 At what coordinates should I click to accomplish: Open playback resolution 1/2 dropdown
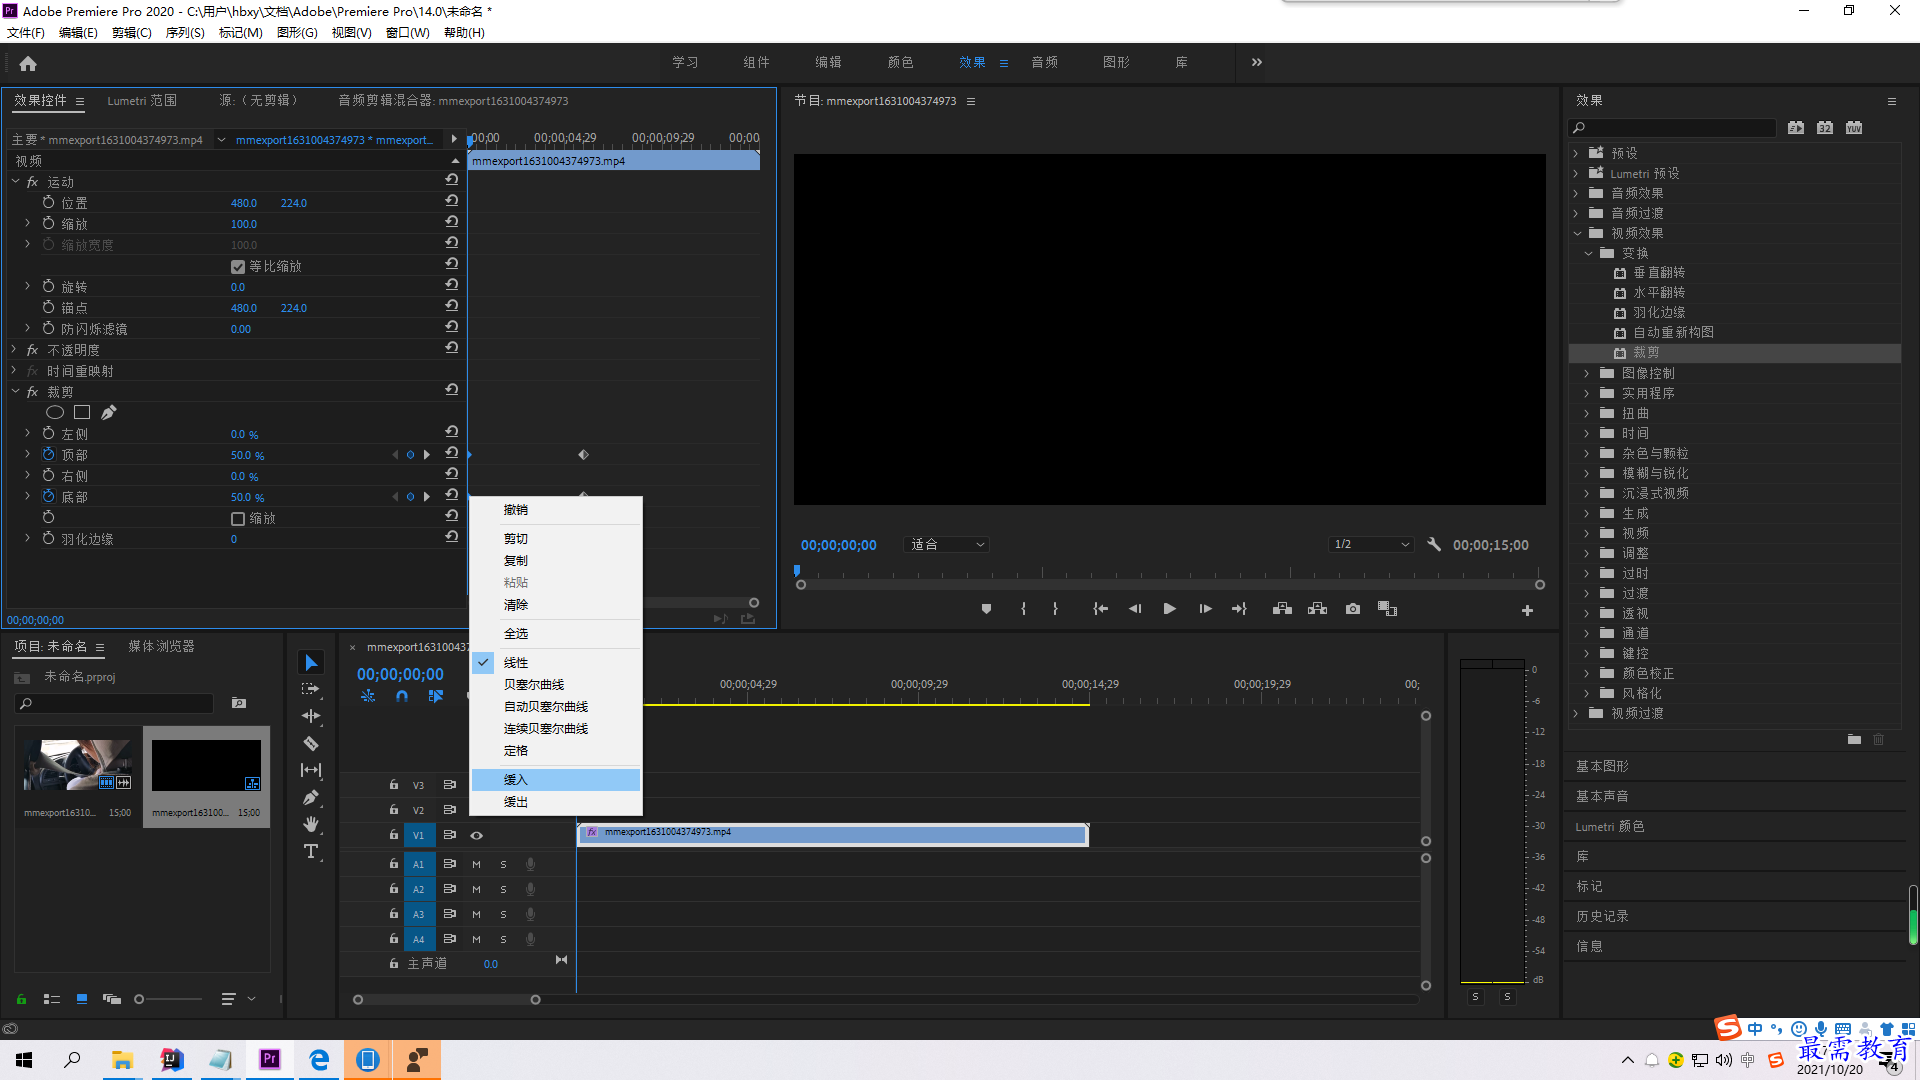point(1371,545)
